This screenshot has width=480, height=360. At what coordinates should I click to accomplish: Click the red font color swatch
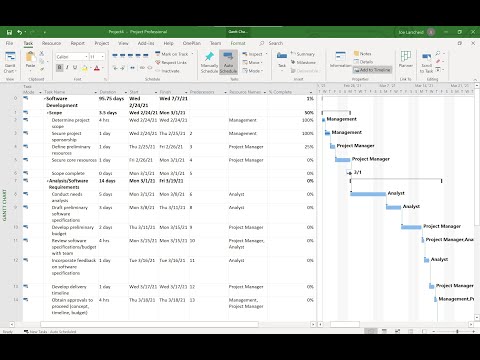point(97,68)
